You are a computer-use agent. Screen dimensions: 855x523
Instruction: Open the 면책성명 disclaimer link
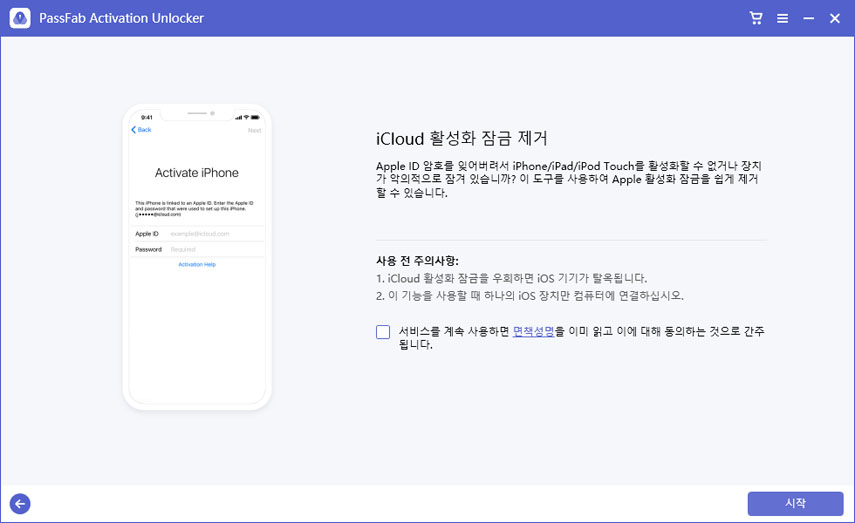[x=533, y=331]
